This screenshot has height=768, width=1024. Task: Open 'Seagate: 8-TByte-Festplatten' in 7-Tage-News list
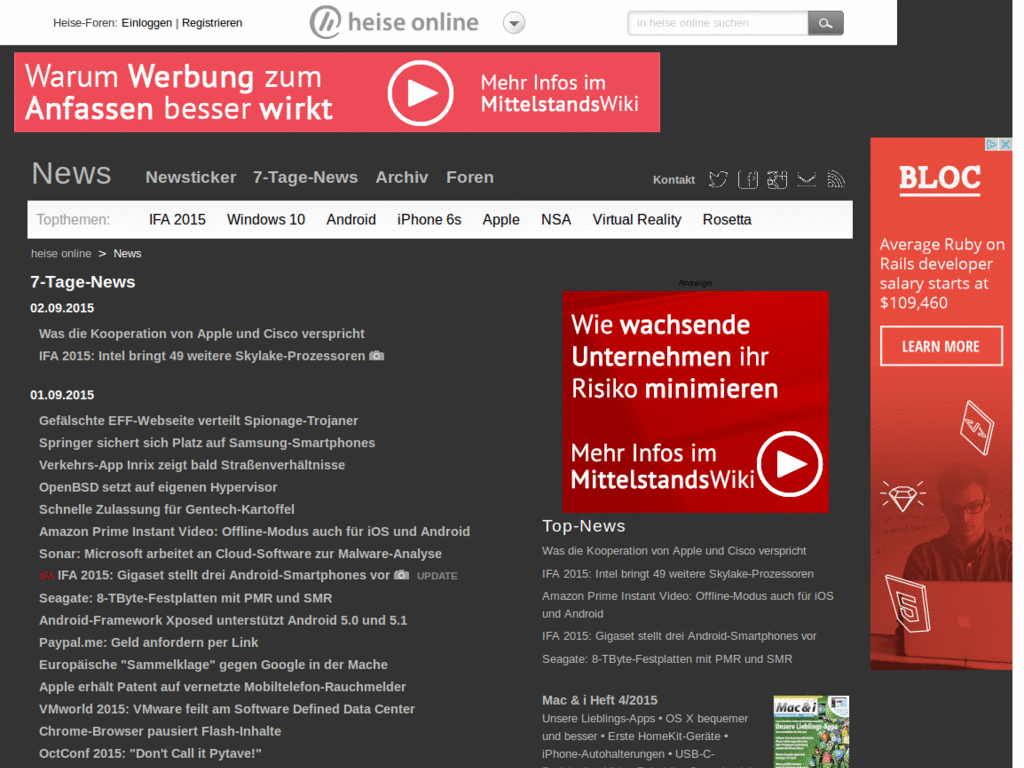pyautogui.click(x=185, y=598)
